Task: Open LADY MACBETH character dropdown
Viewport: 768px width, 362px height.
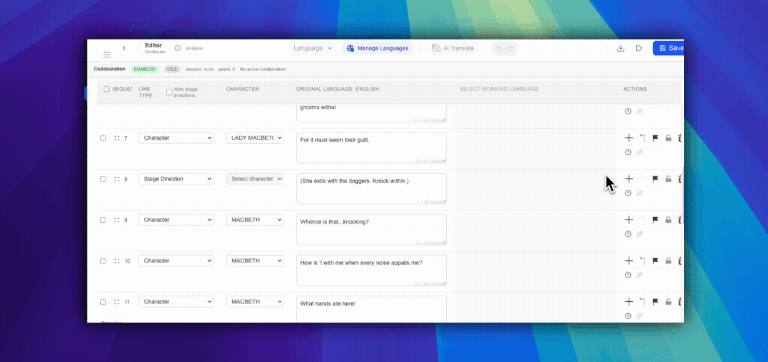Action: coord(255,138)
